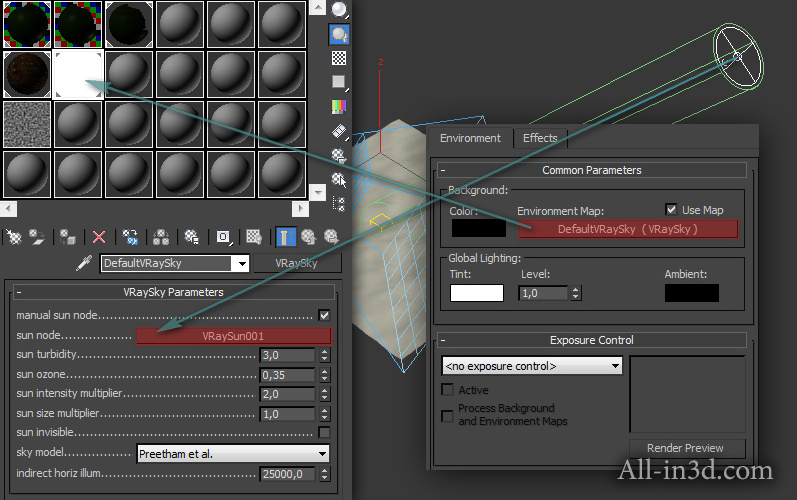Screen dimensions: 797x500
Task: Click the Get Material icon
Action: (x=14, y=237)
